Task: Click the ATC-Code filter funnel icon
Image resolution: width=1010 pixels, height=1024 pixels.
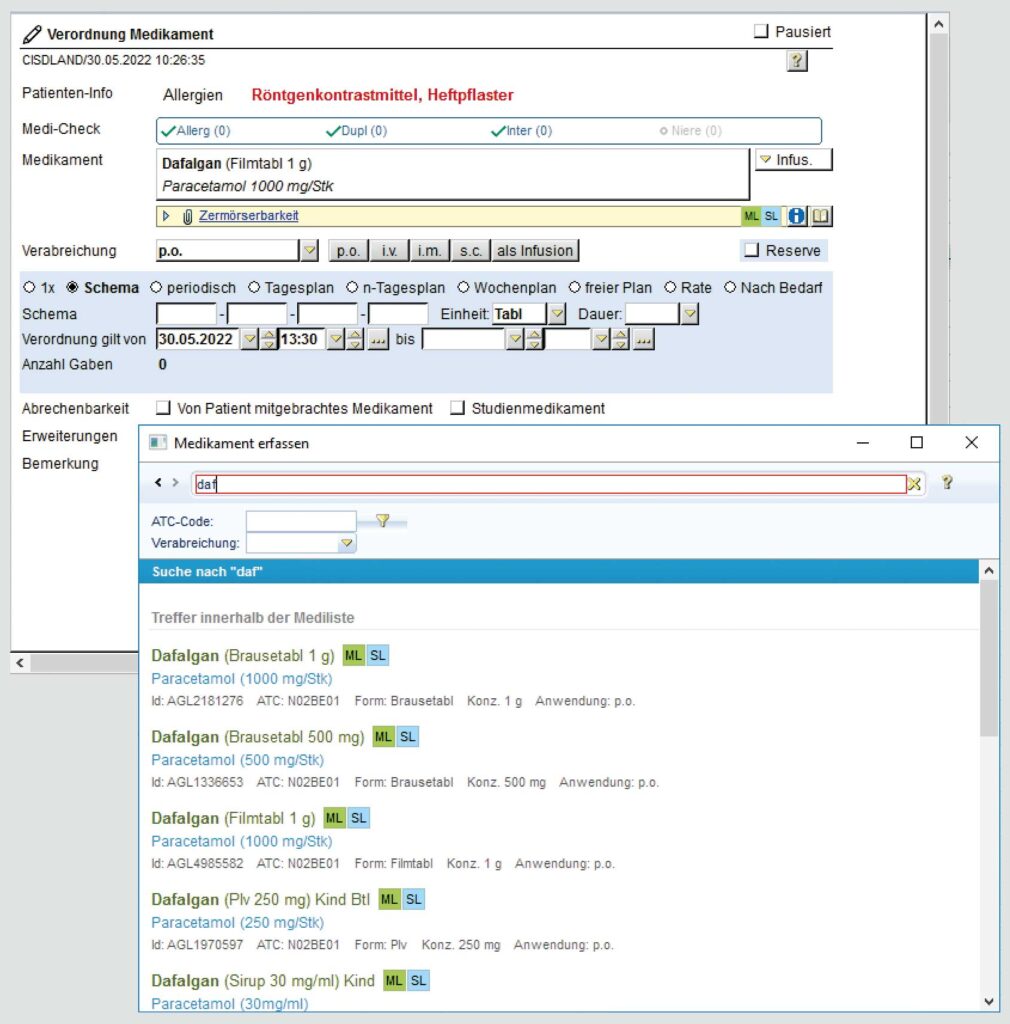Action: pyautogui.click(x=381, y=520)
